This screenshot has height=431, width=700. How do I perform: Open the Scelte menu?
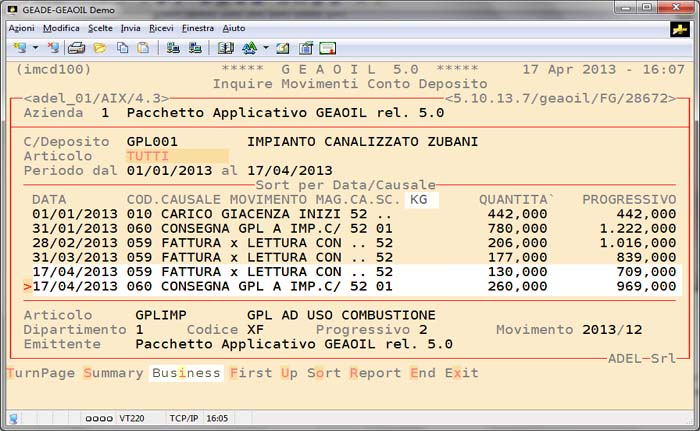pyautogui.click(x=100, y=28)
